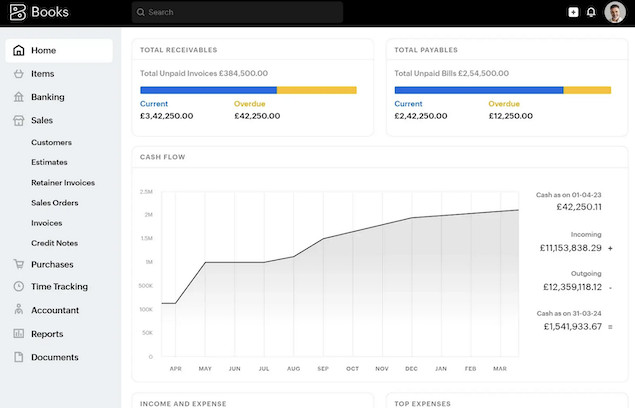Open Estimates in the Sales list

pos(50,162)
